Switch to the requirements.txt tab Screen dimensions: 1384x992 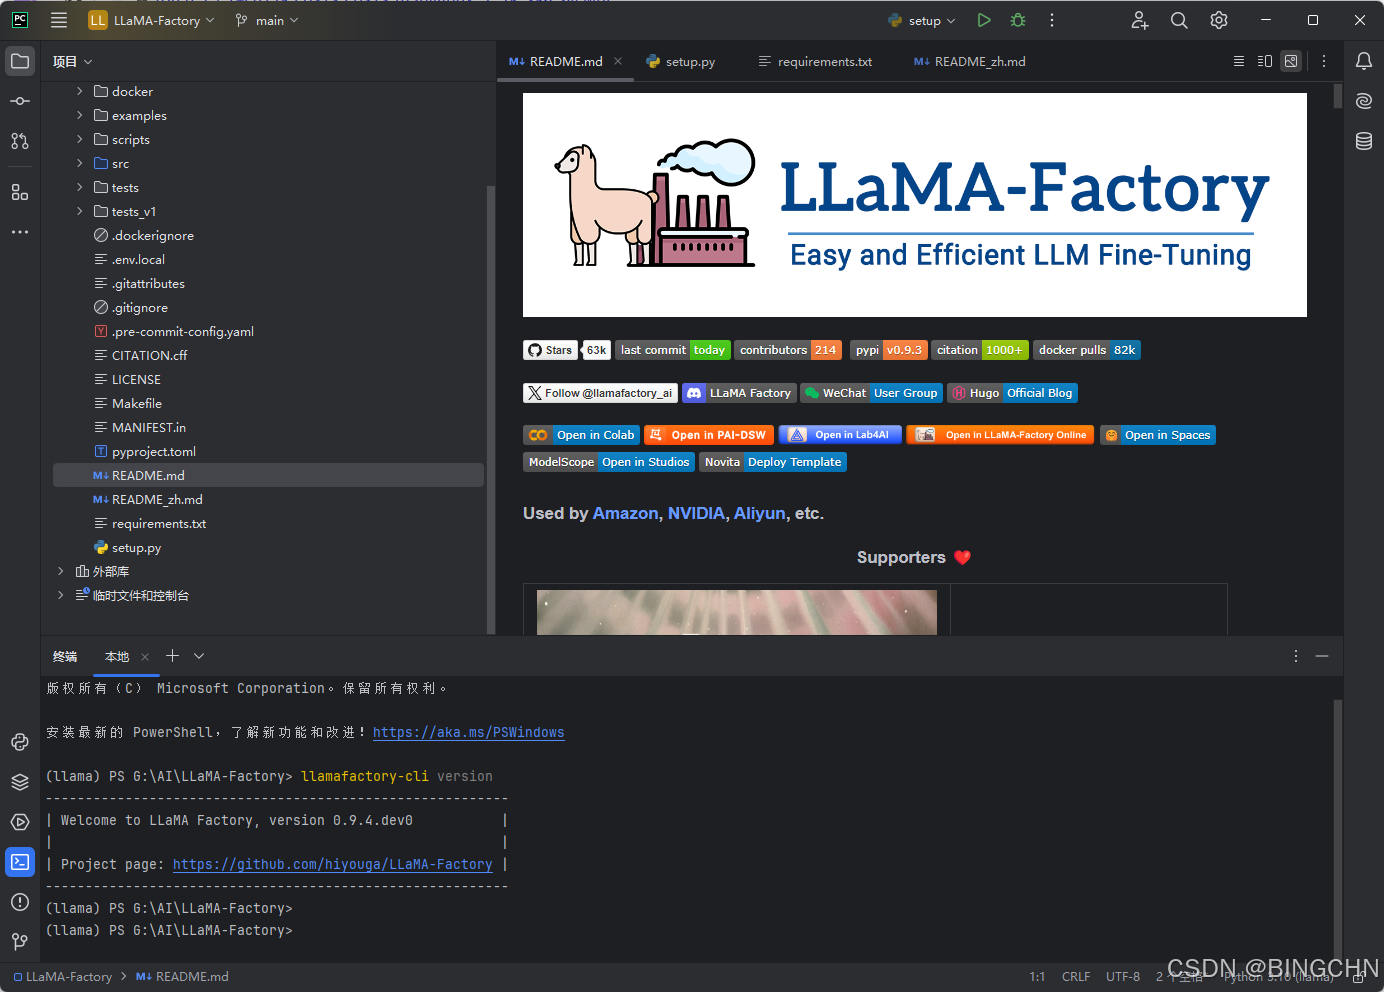(x=815, y=61)
